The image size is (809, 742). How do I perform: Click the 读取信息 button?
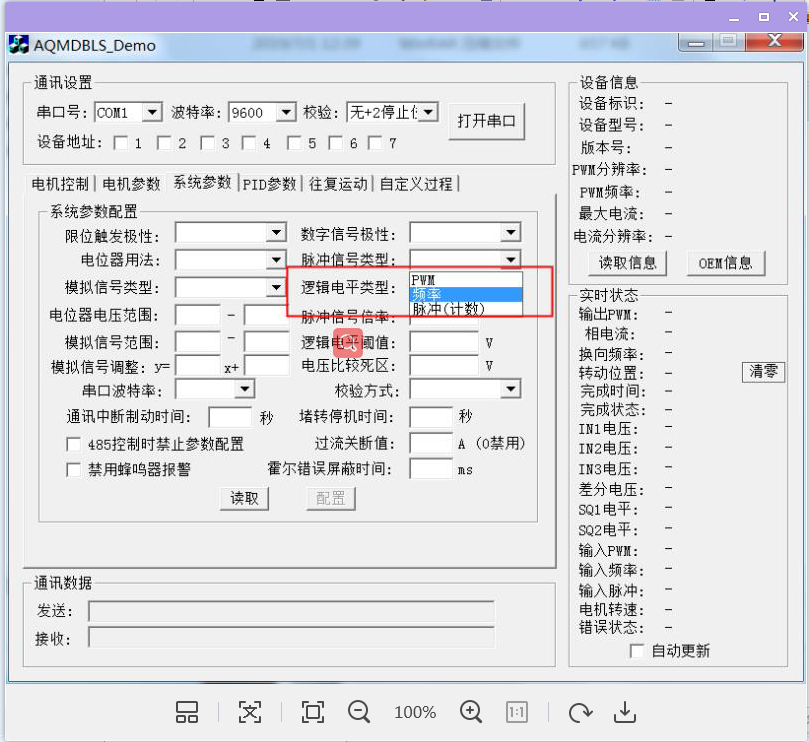pos(627,263)
